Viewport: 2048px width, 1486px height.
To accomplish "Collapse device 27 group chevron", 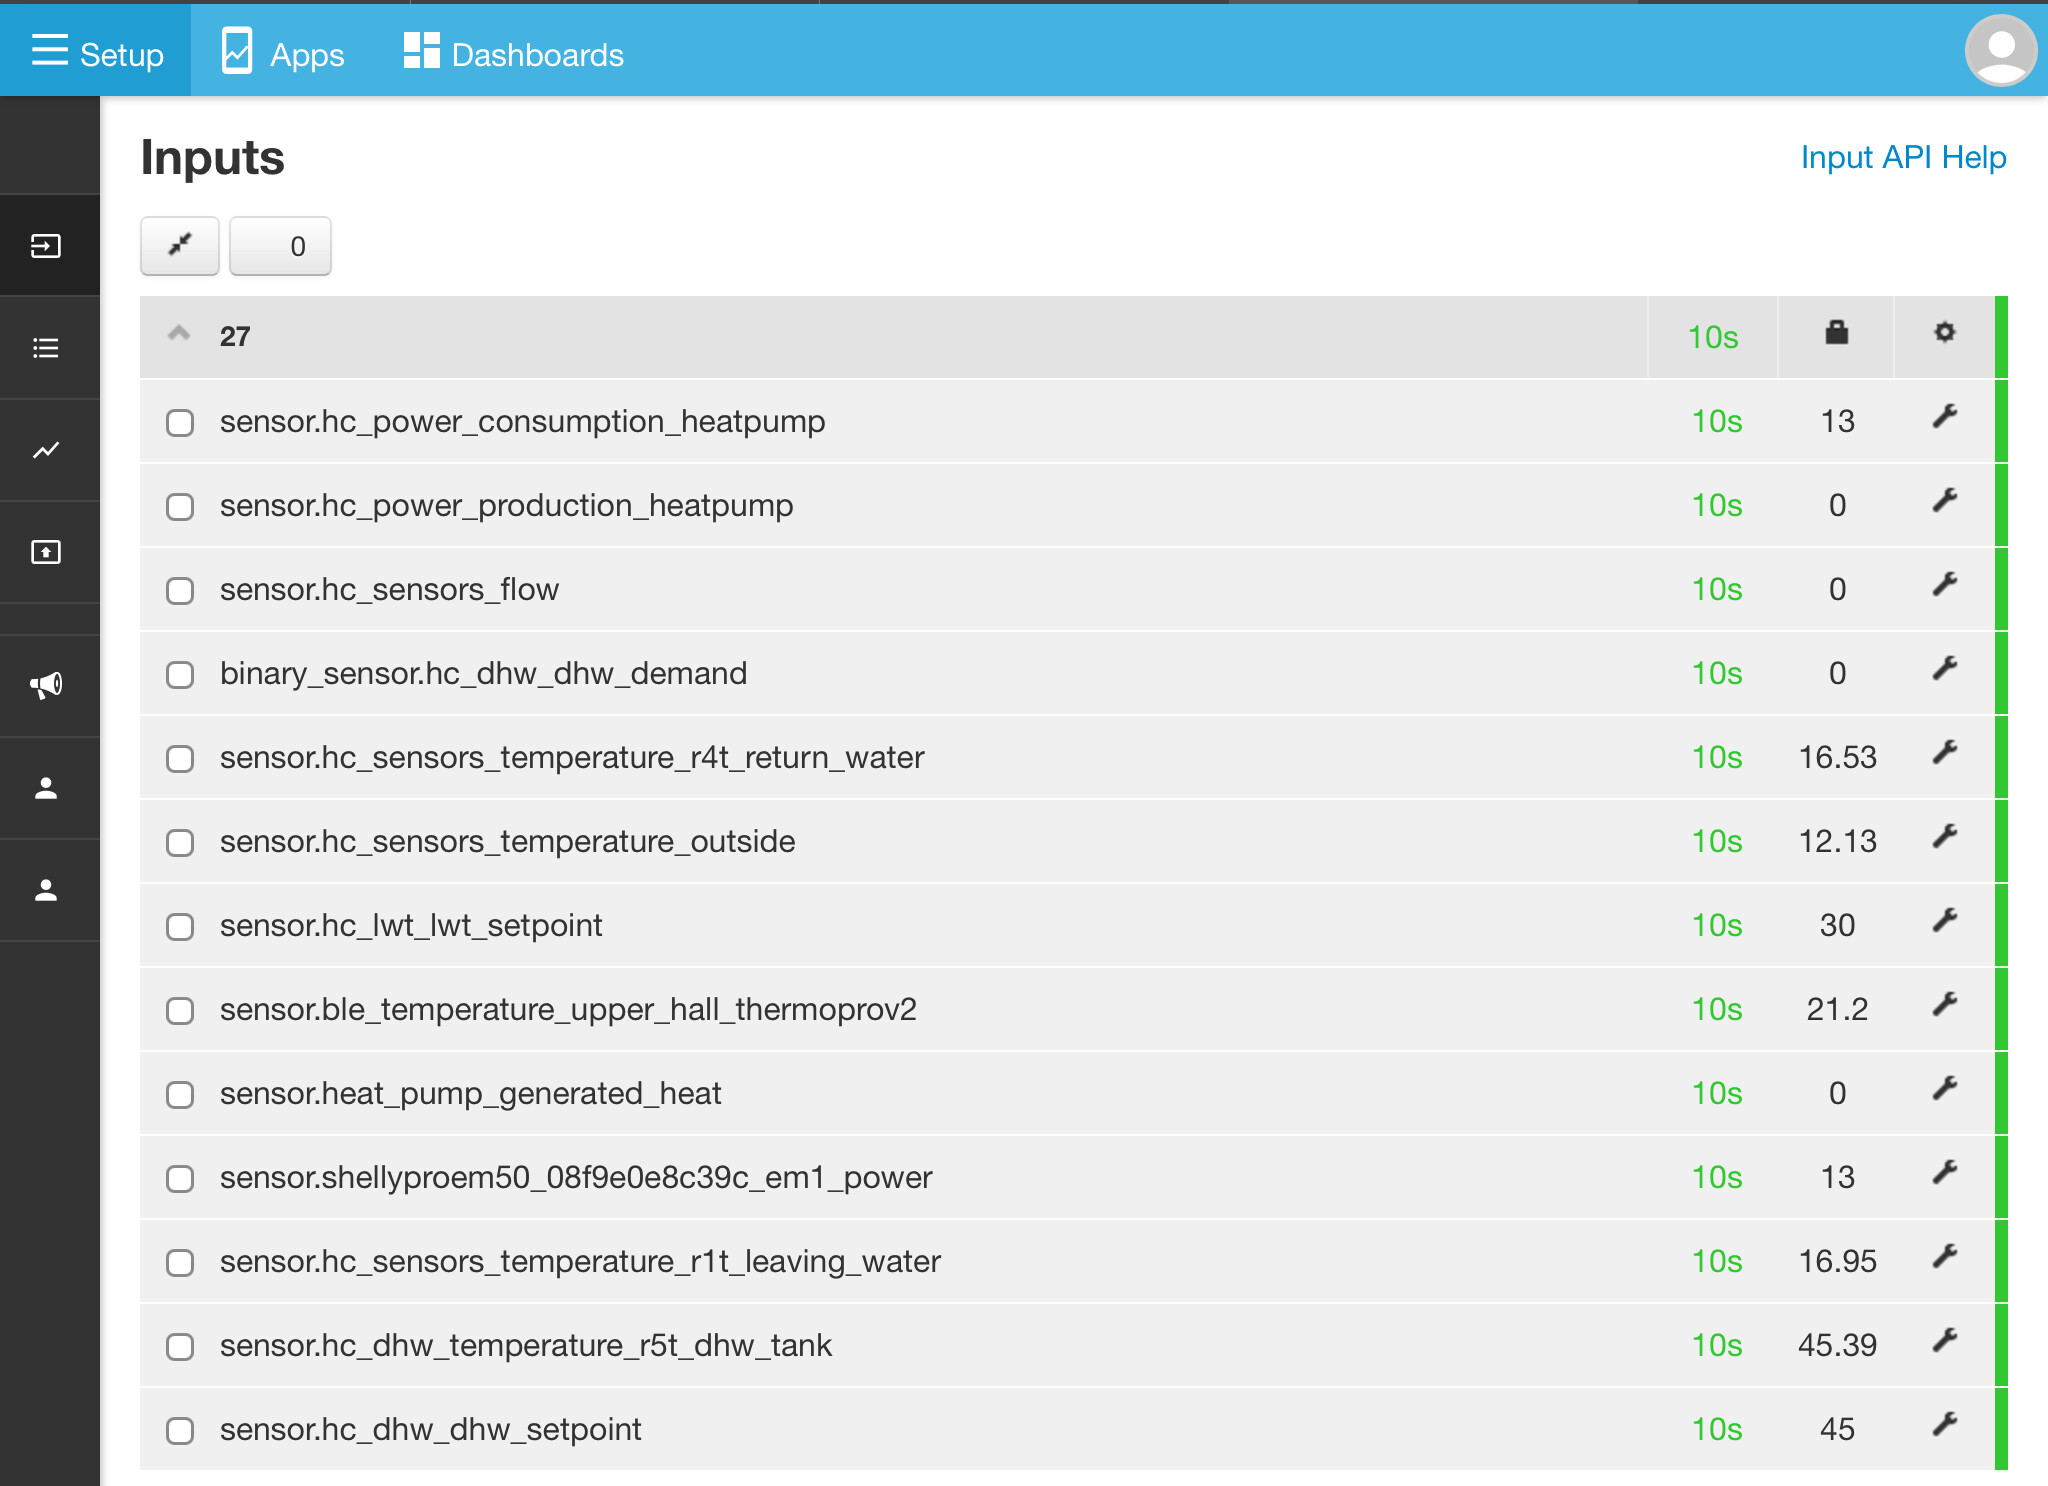I will 179,333.
